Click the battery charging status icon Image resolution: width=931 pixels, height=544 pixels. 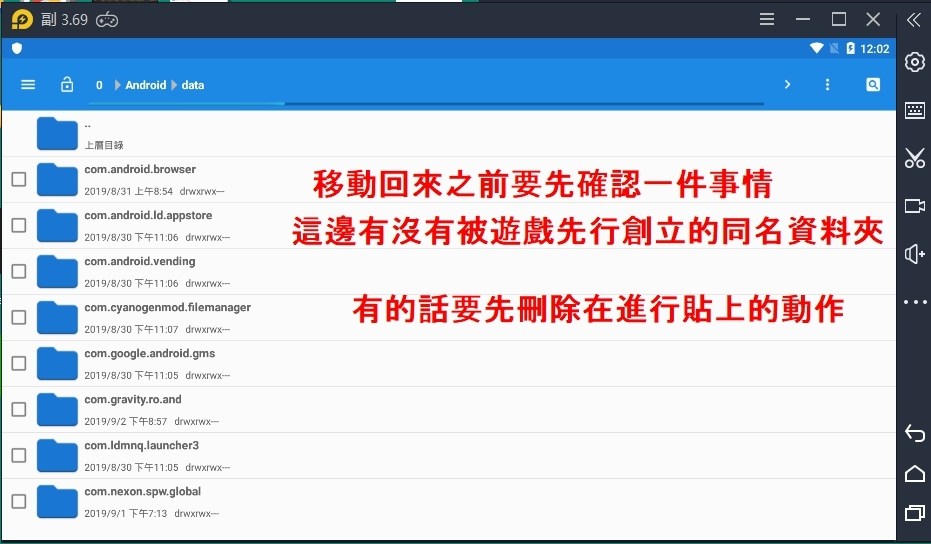point(850,48)
